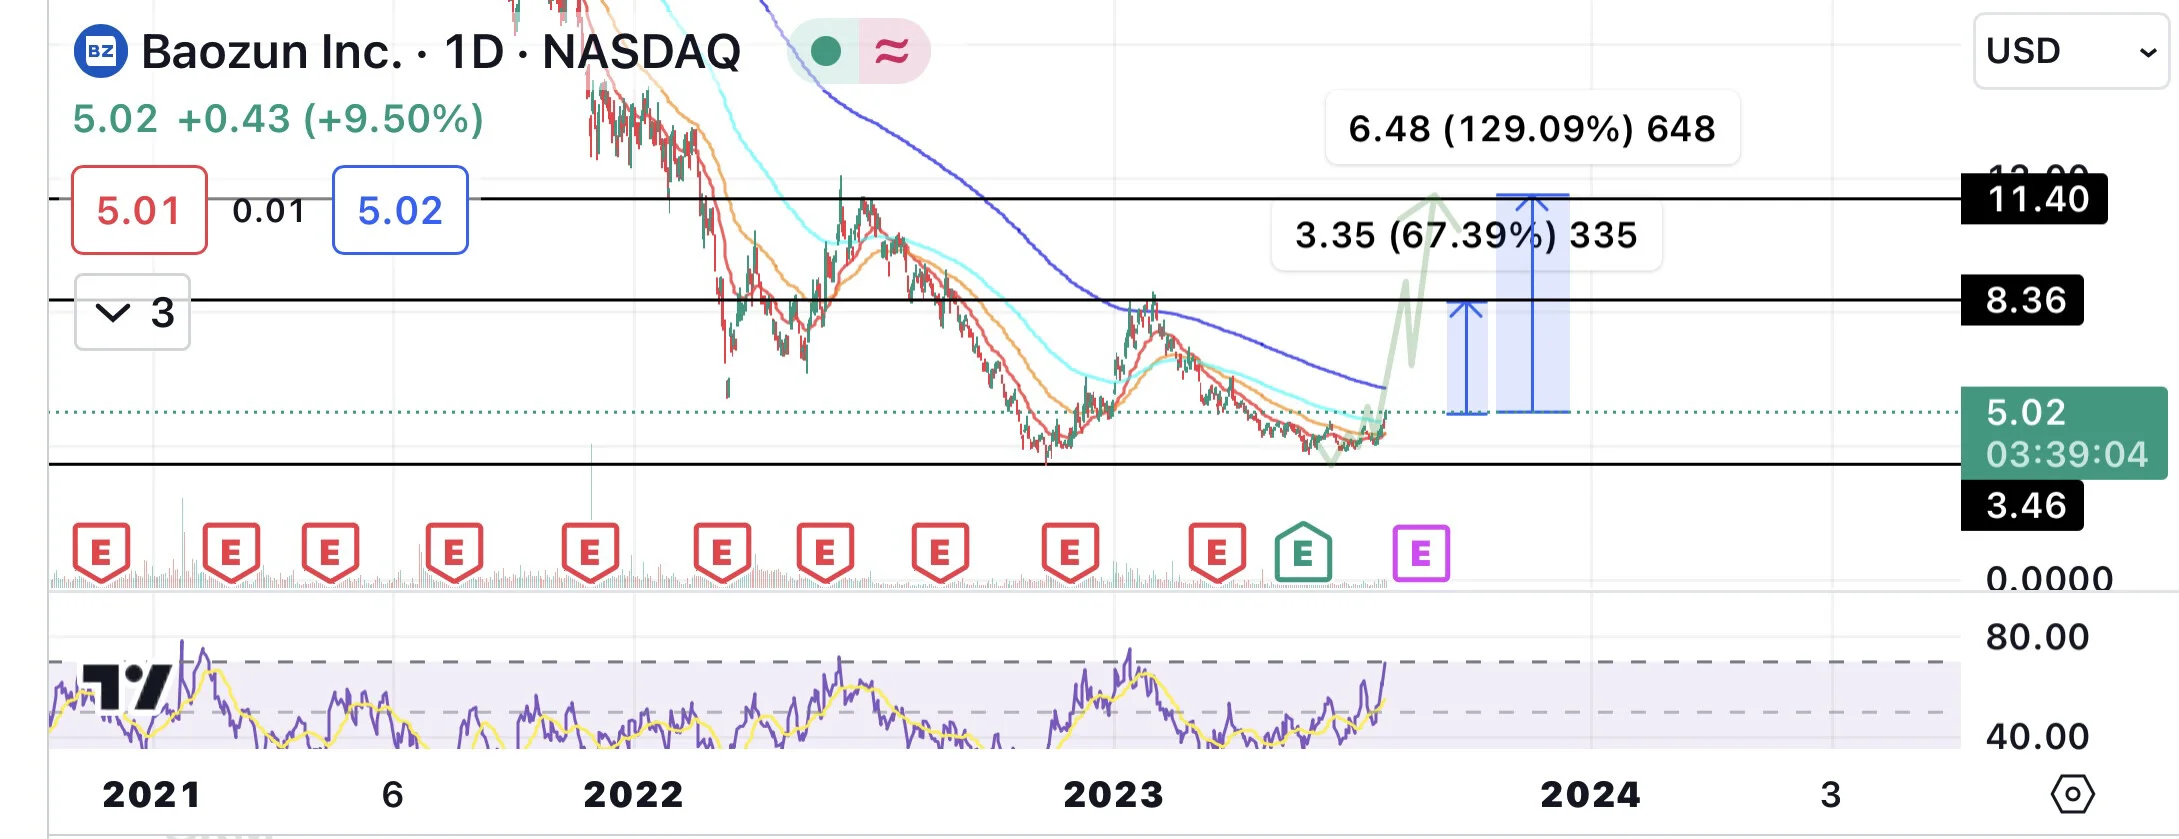The height and width of the screenshot is (839, 2179).
Task: Open the red earnings marker just before 2023
Action: [x=1070, y=552]
